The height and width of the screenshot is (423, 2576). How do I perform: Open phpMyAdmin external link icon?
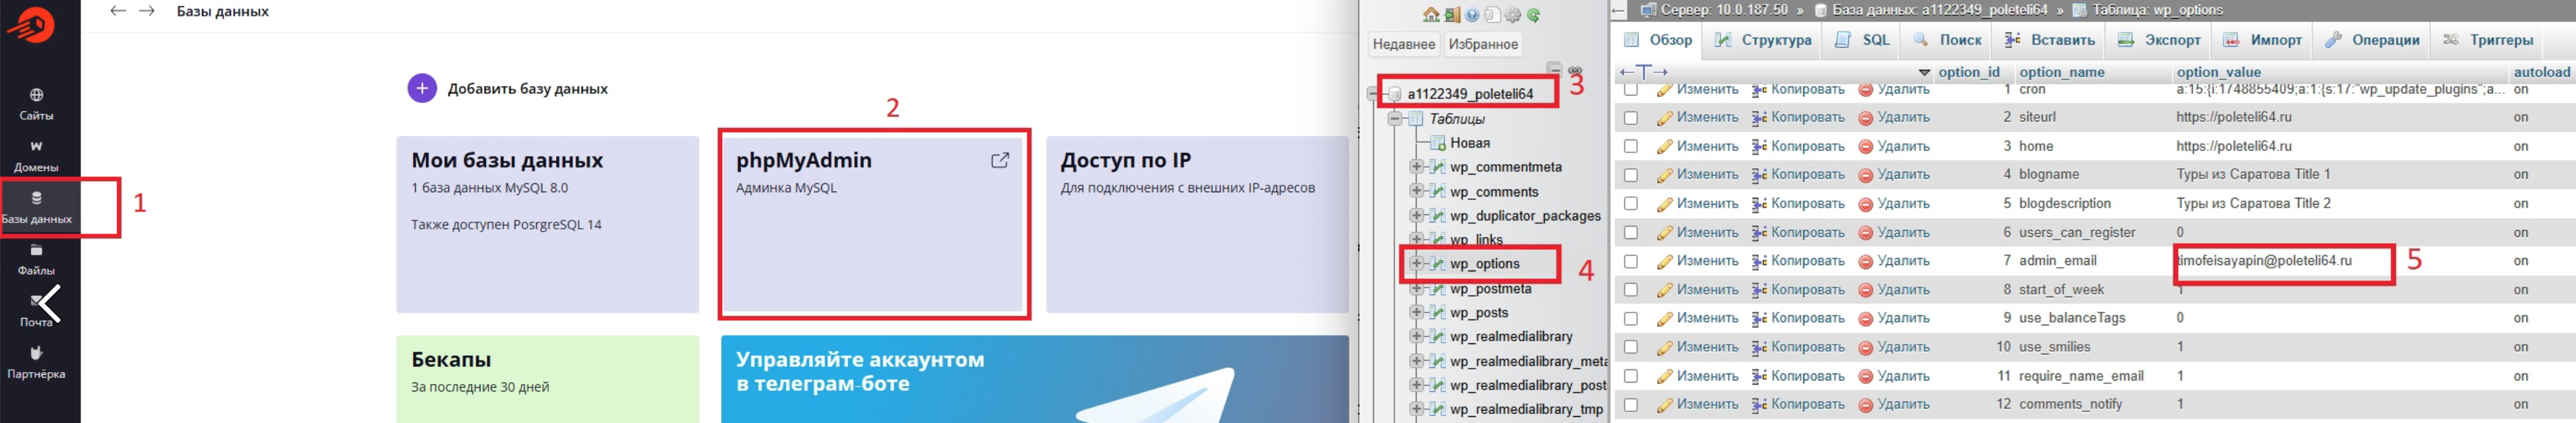click(x=999, y=160)
